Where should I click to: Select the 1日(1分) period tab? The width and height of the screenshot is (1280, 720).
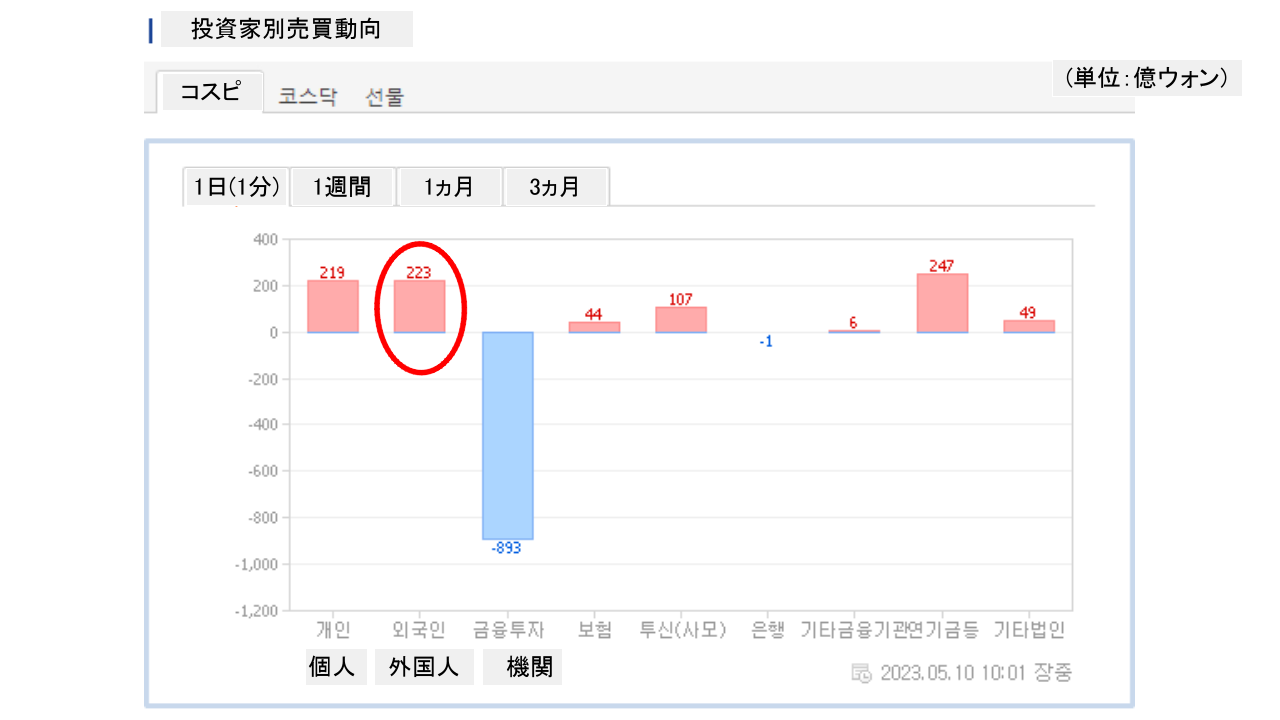(x=236, y=187)
